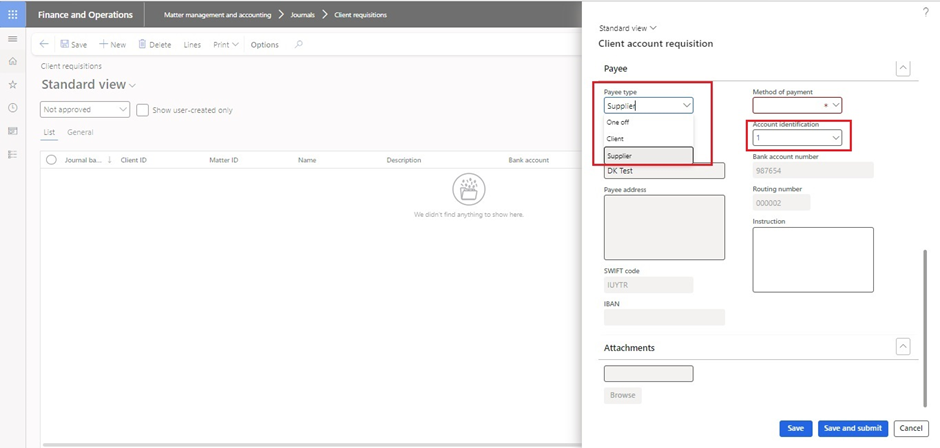
Task: Click Save in the action toolbar
Action: tap(74, 44)
